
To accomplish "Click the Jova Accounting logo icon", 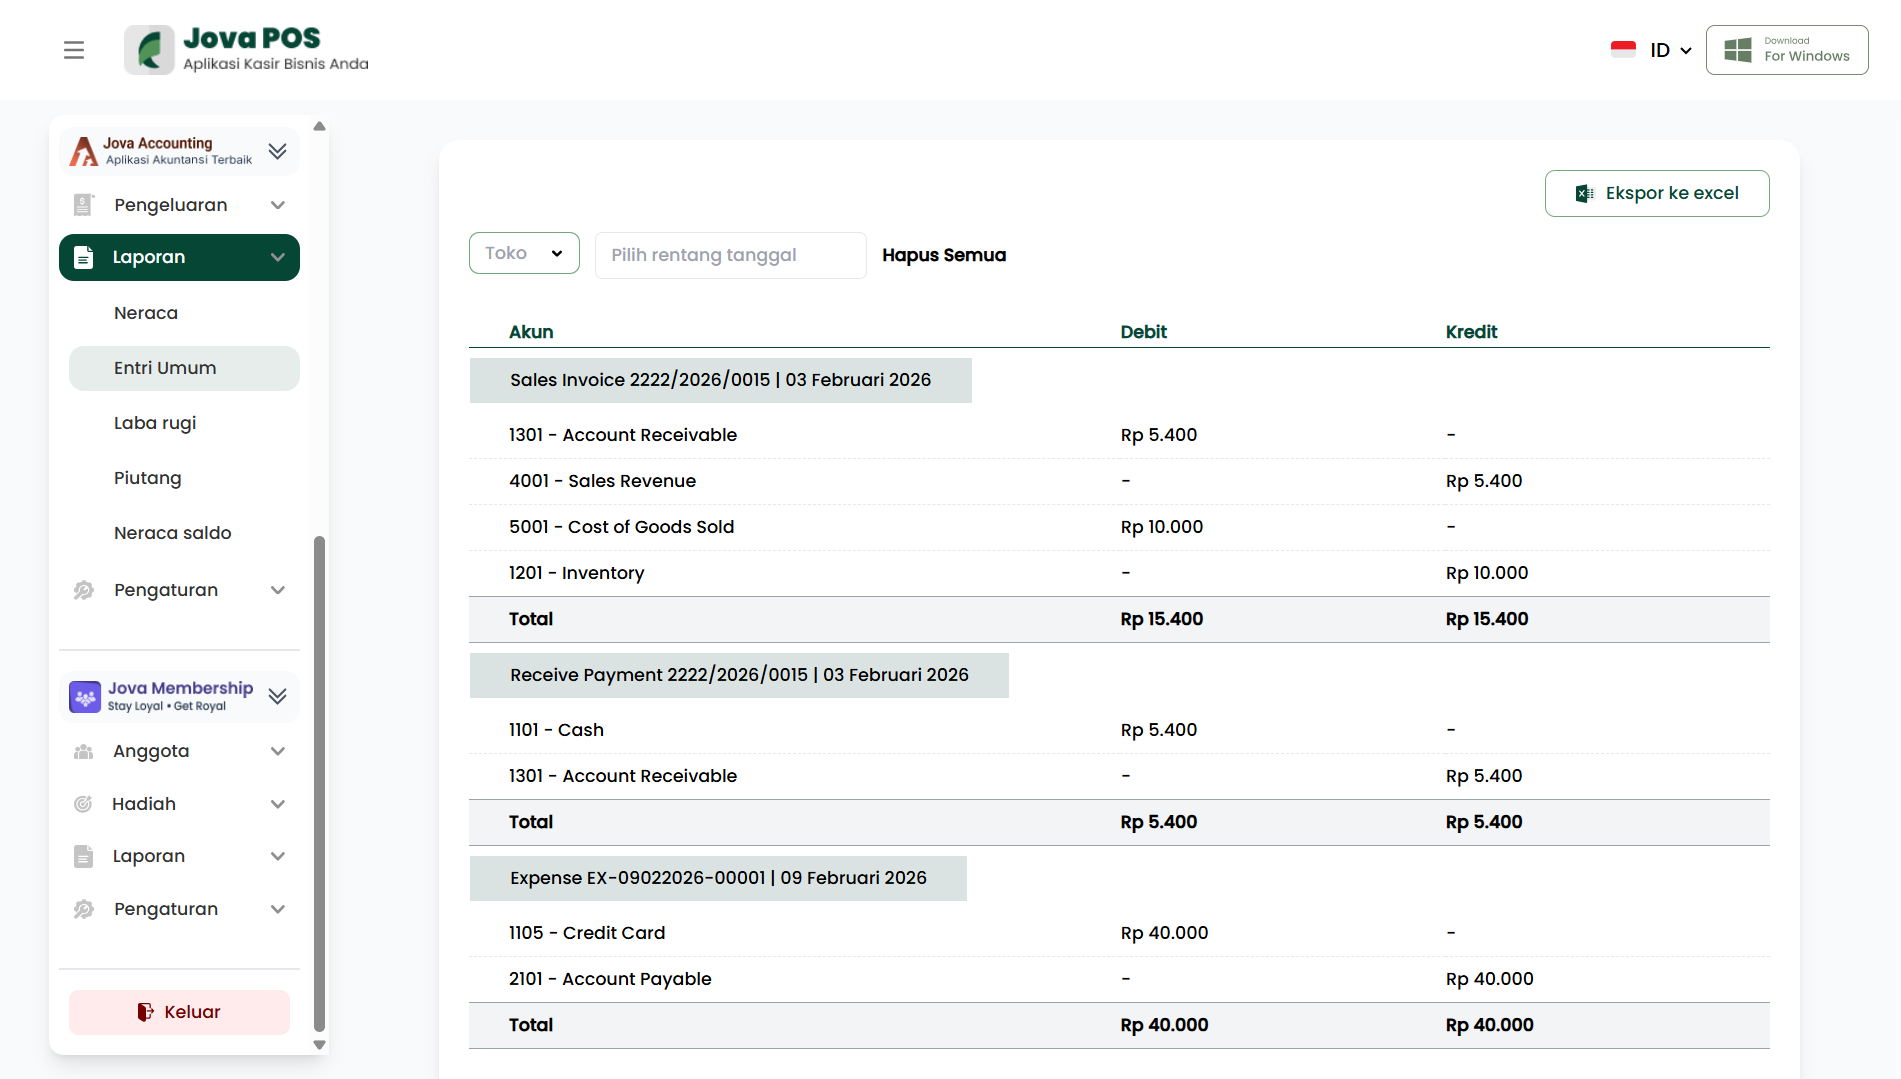I will point(84,151).
